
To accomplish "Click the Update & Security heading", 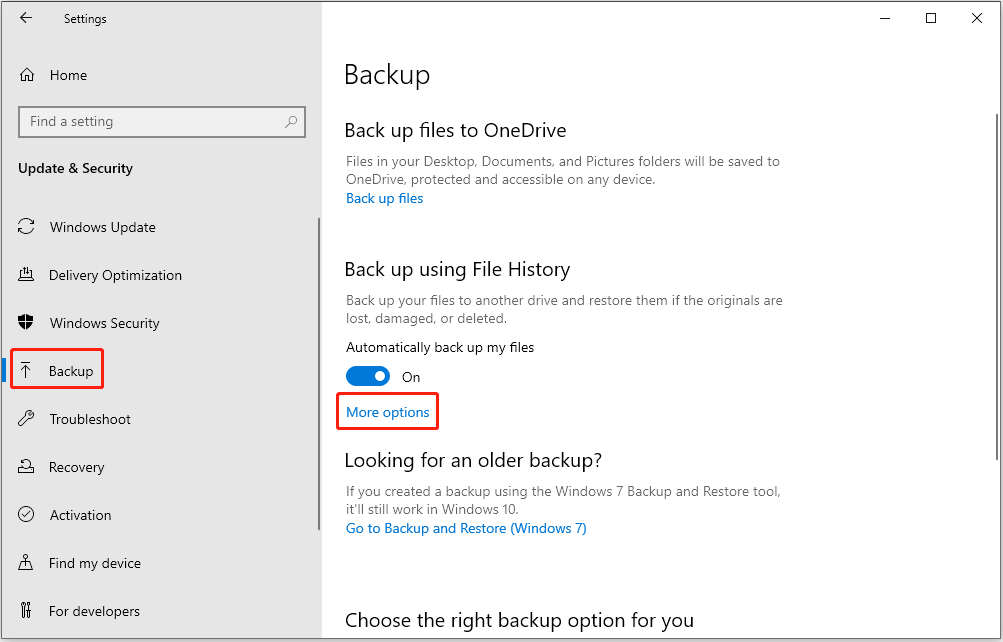I will tap(75, 168).
